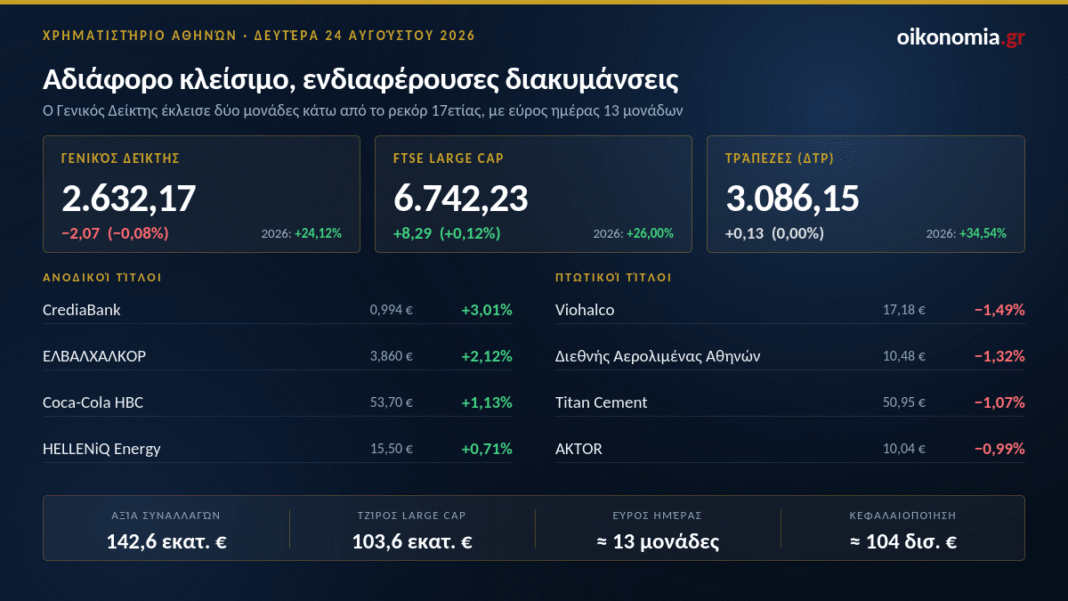Viewport: 1068px width, 601px height.
Task: Click Viohalco loss −1,49%
Action: (999, 309)
